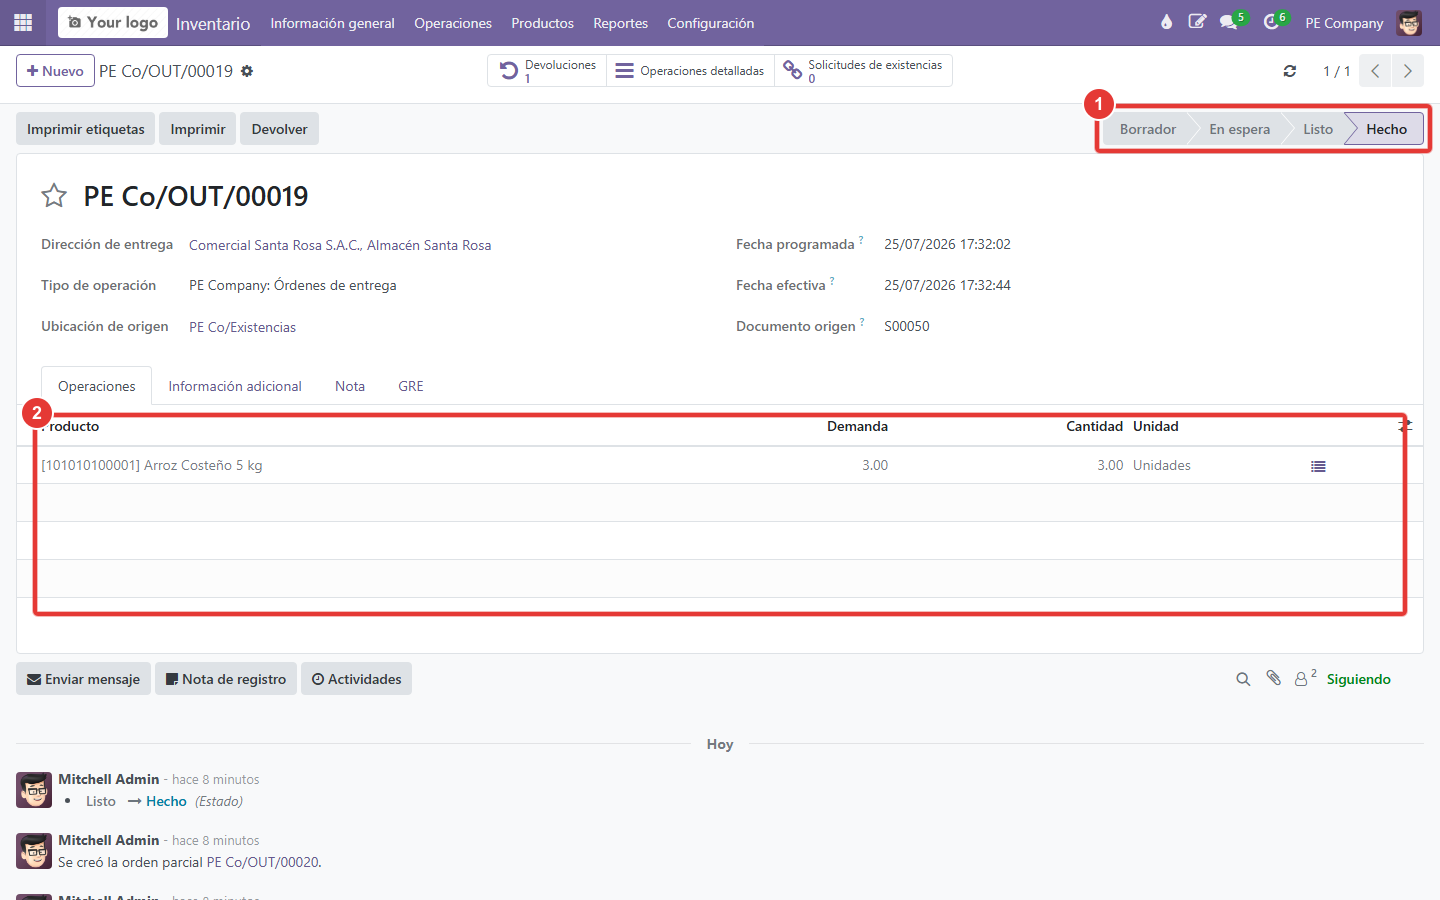
Task: Switch to Información adicional tab
Action: point(235,386)
